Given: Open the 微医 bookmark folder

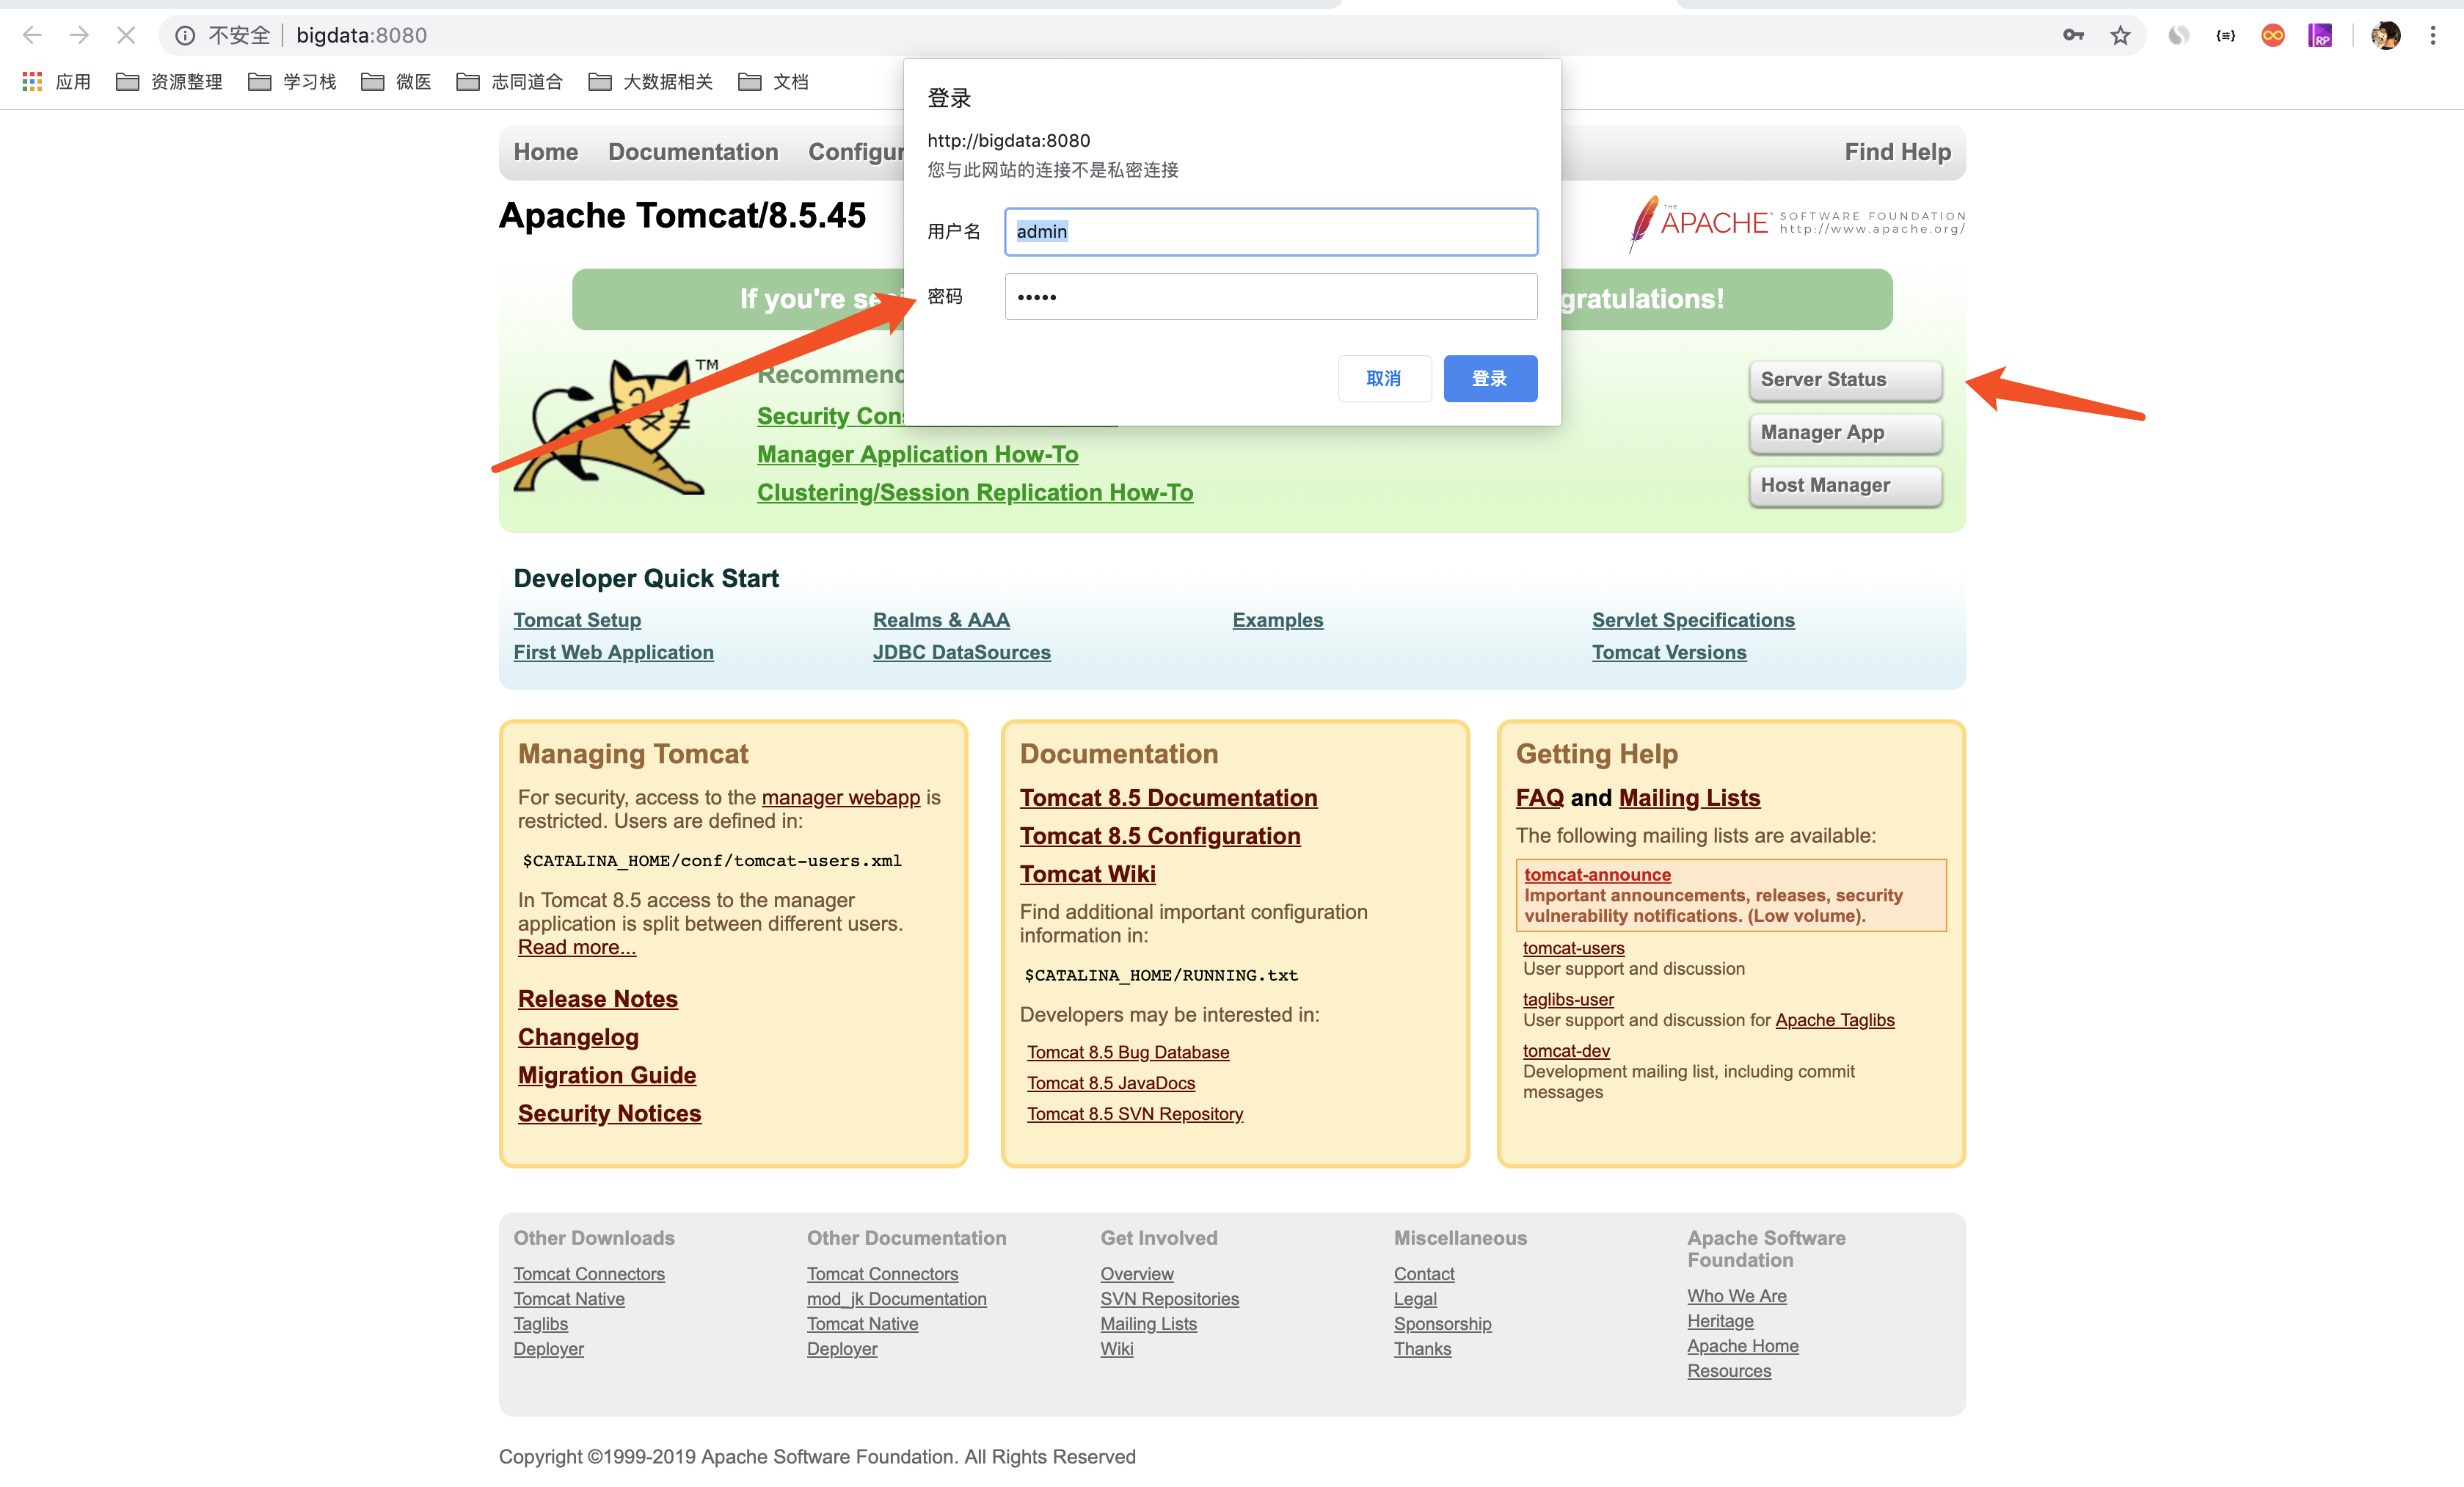Looking at the screenshot, I should coord(396,81).
